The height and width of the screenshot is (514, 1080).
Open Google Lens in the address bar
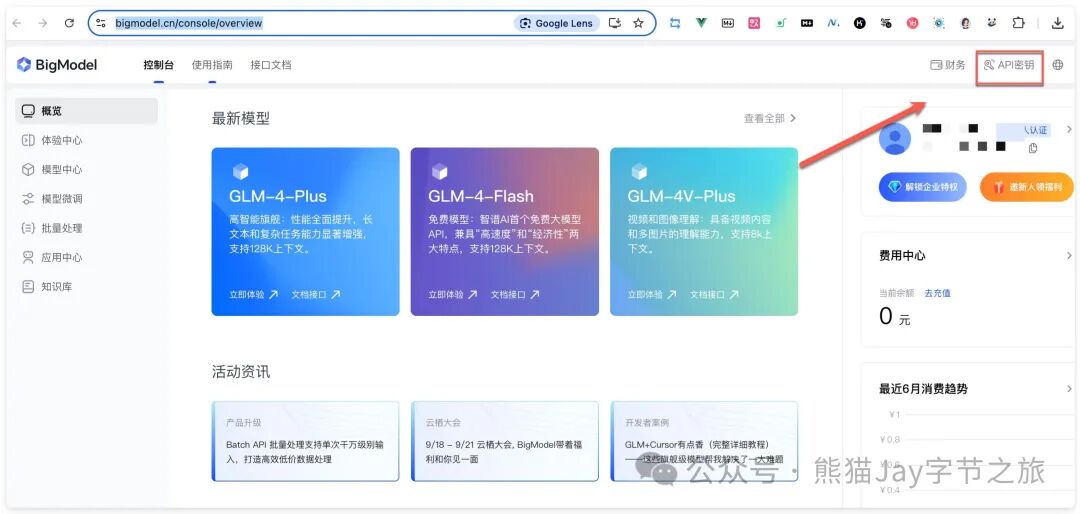(x=557, y=23)
